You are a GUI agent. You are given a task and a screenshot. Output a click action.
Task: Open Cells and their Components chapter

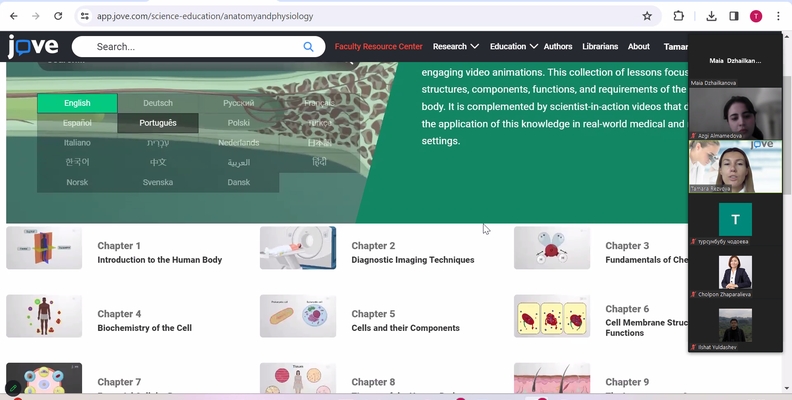point(406,328)
